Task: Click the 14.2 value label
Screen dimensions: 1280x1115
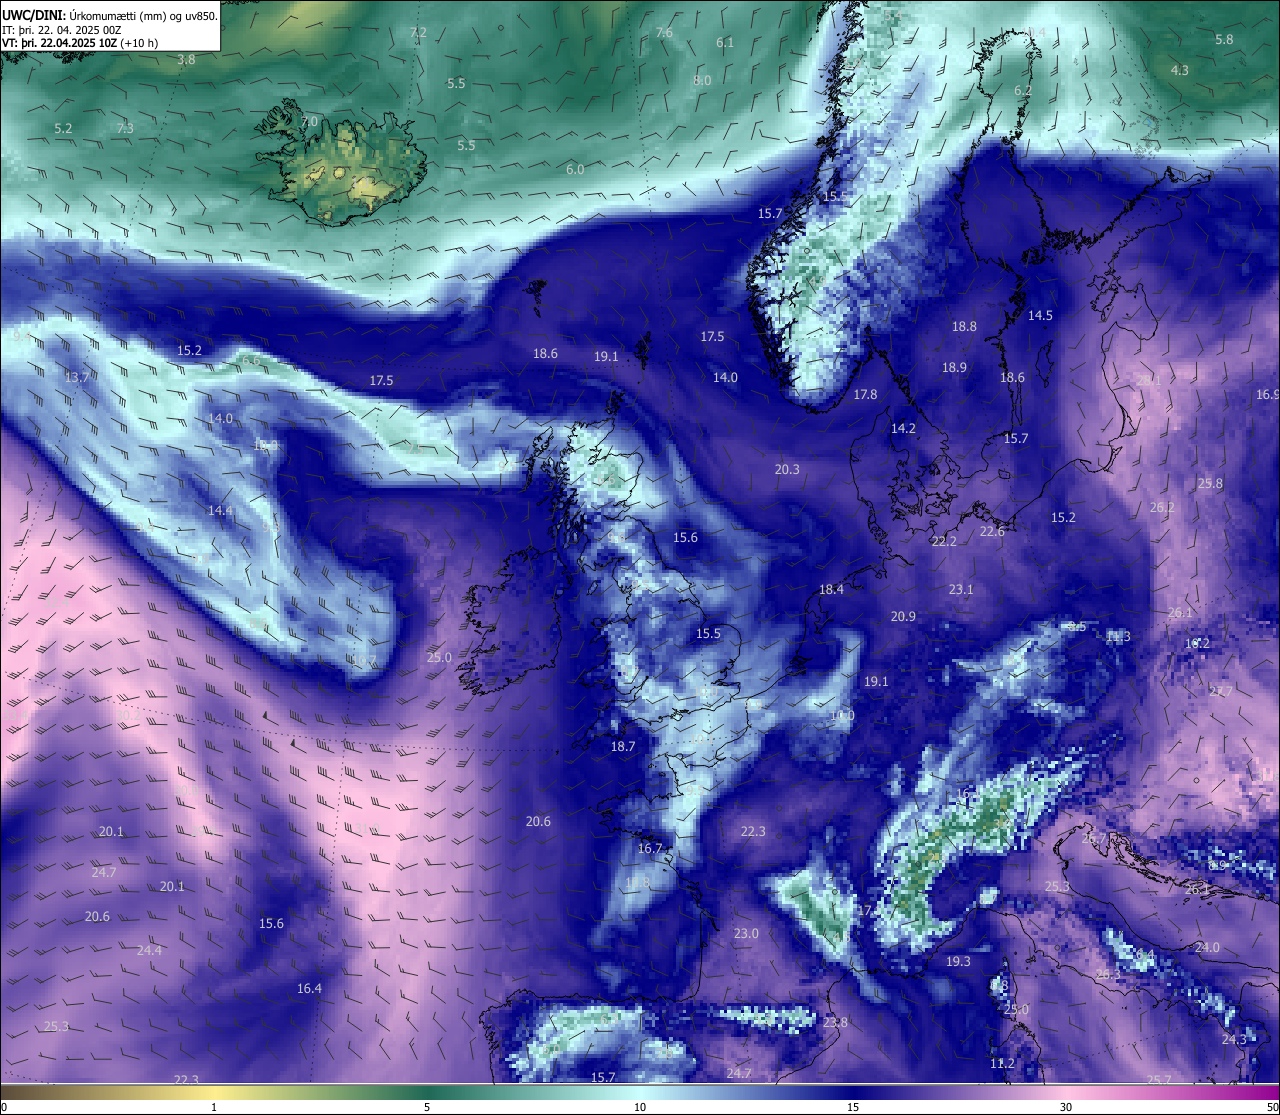Action: point(903,428)
